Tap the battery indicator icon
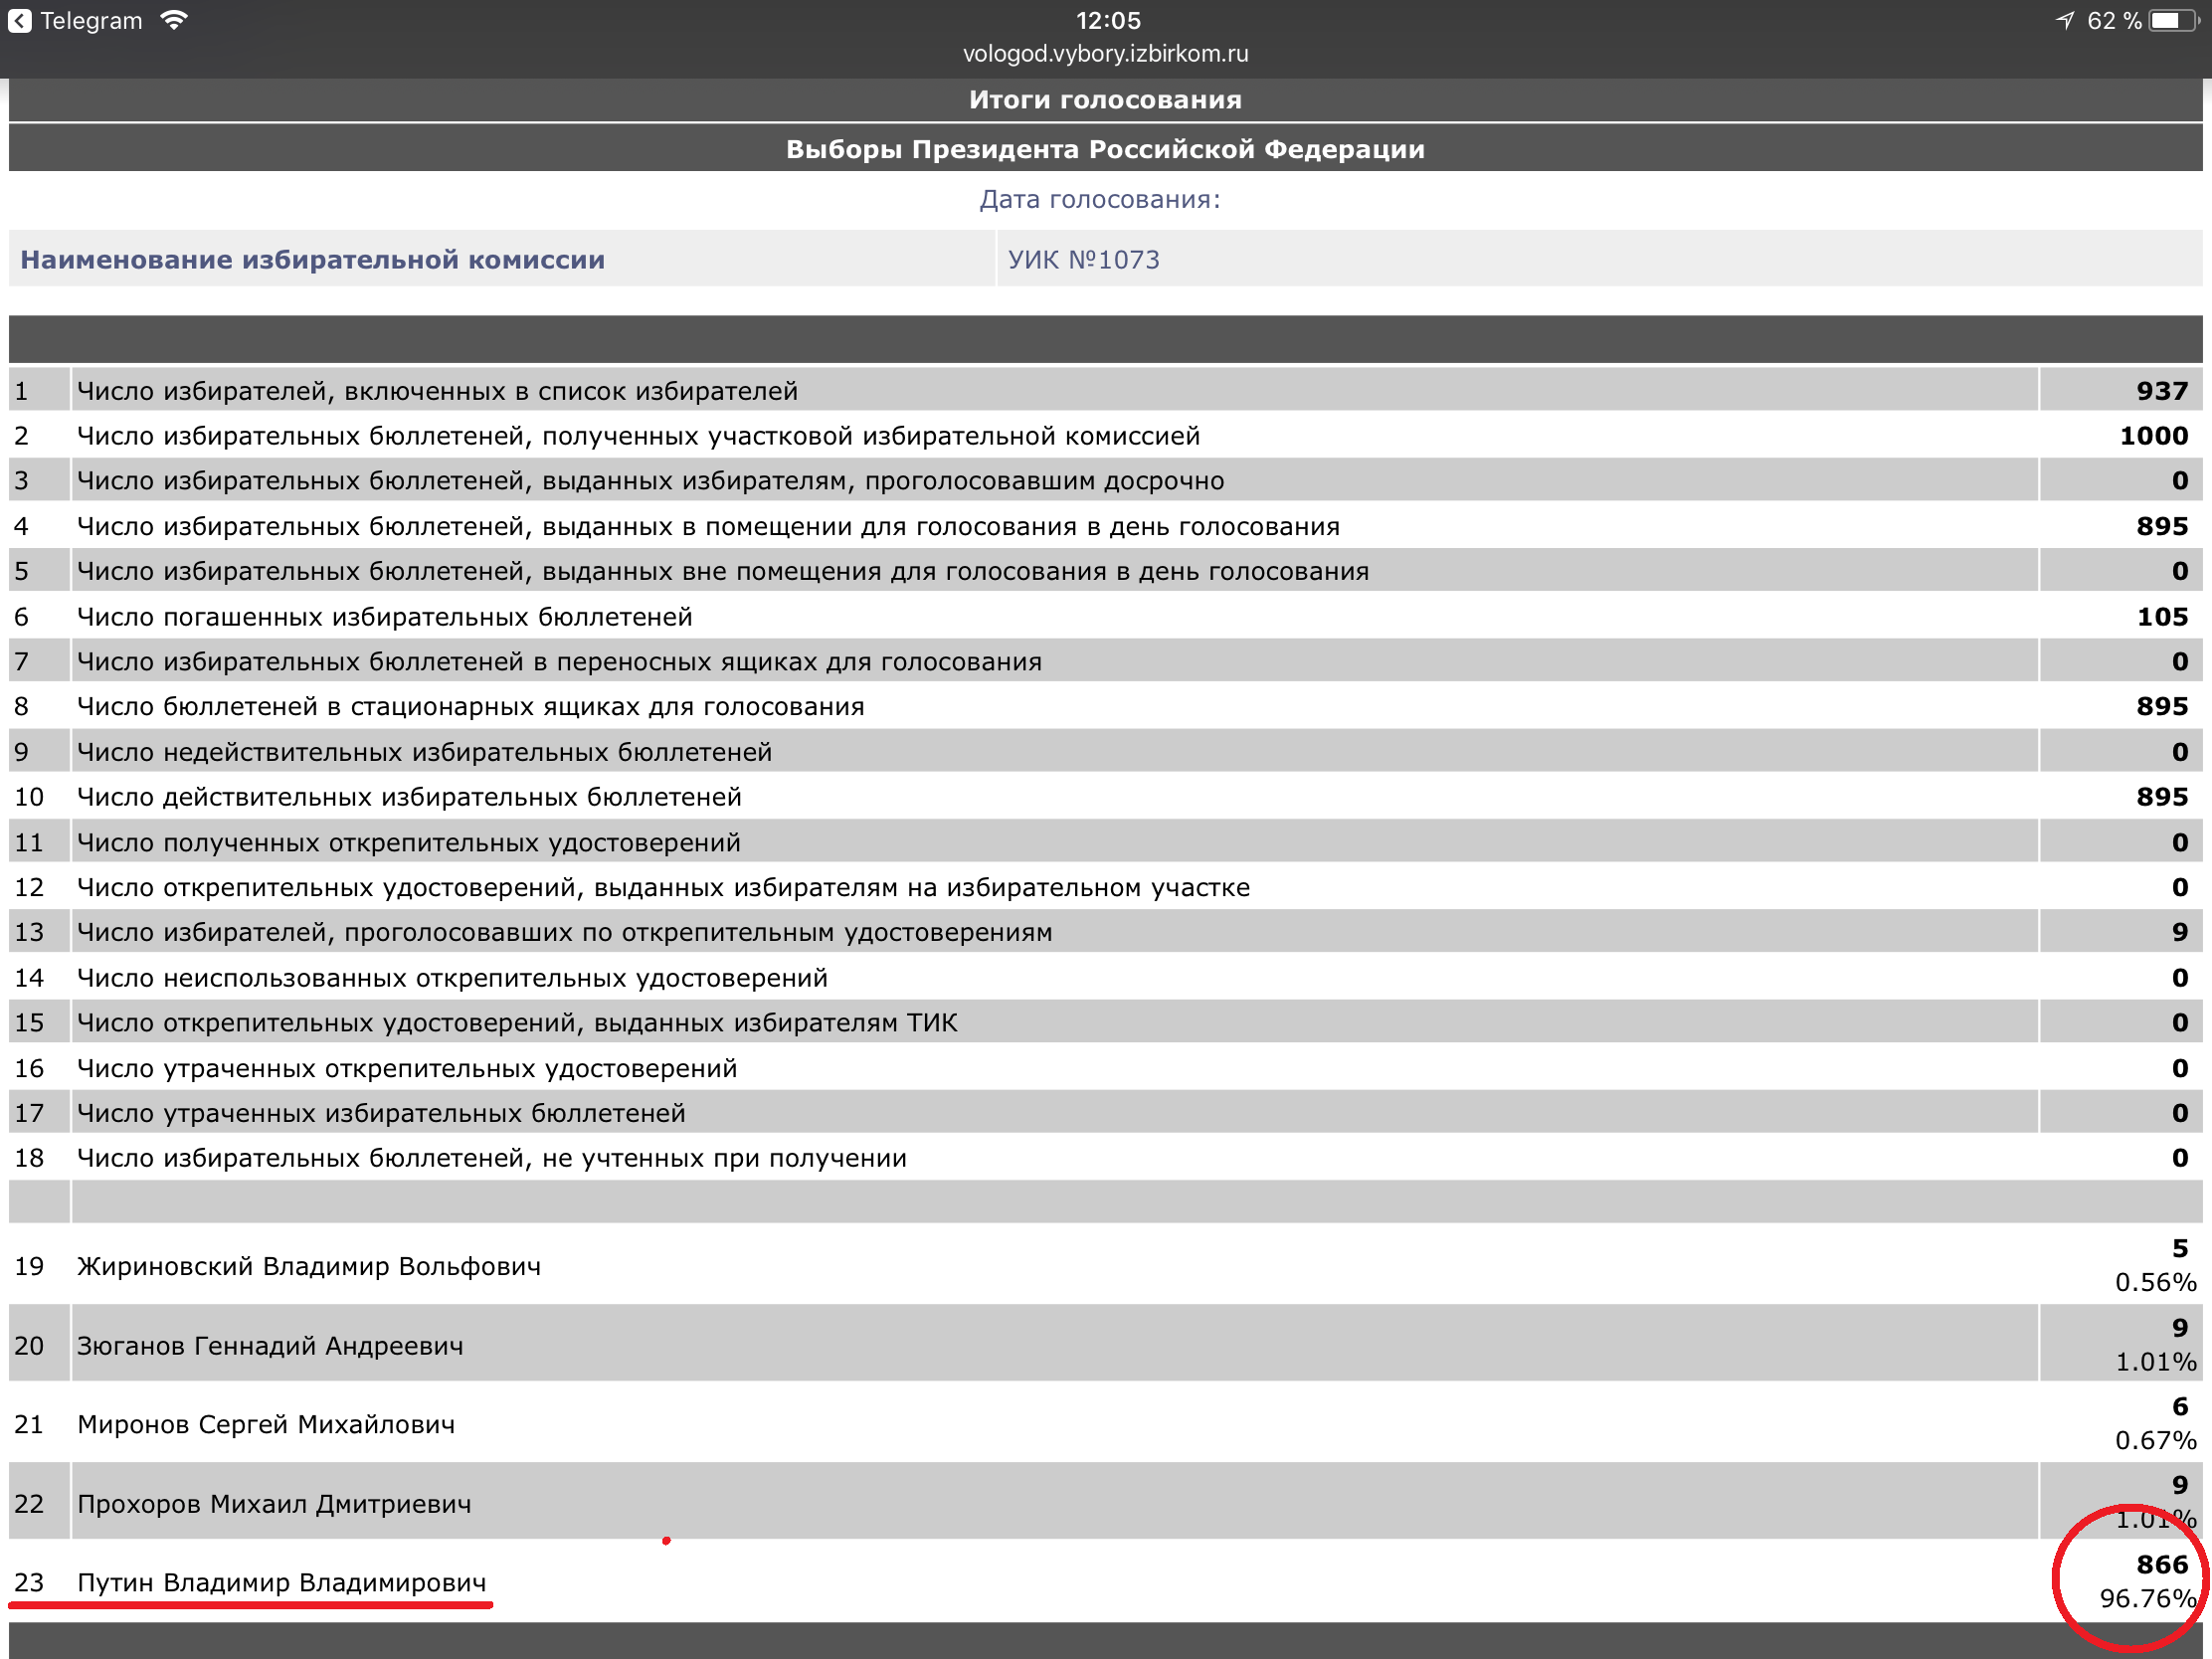 pyautogui.click(x=2174, y=21)
